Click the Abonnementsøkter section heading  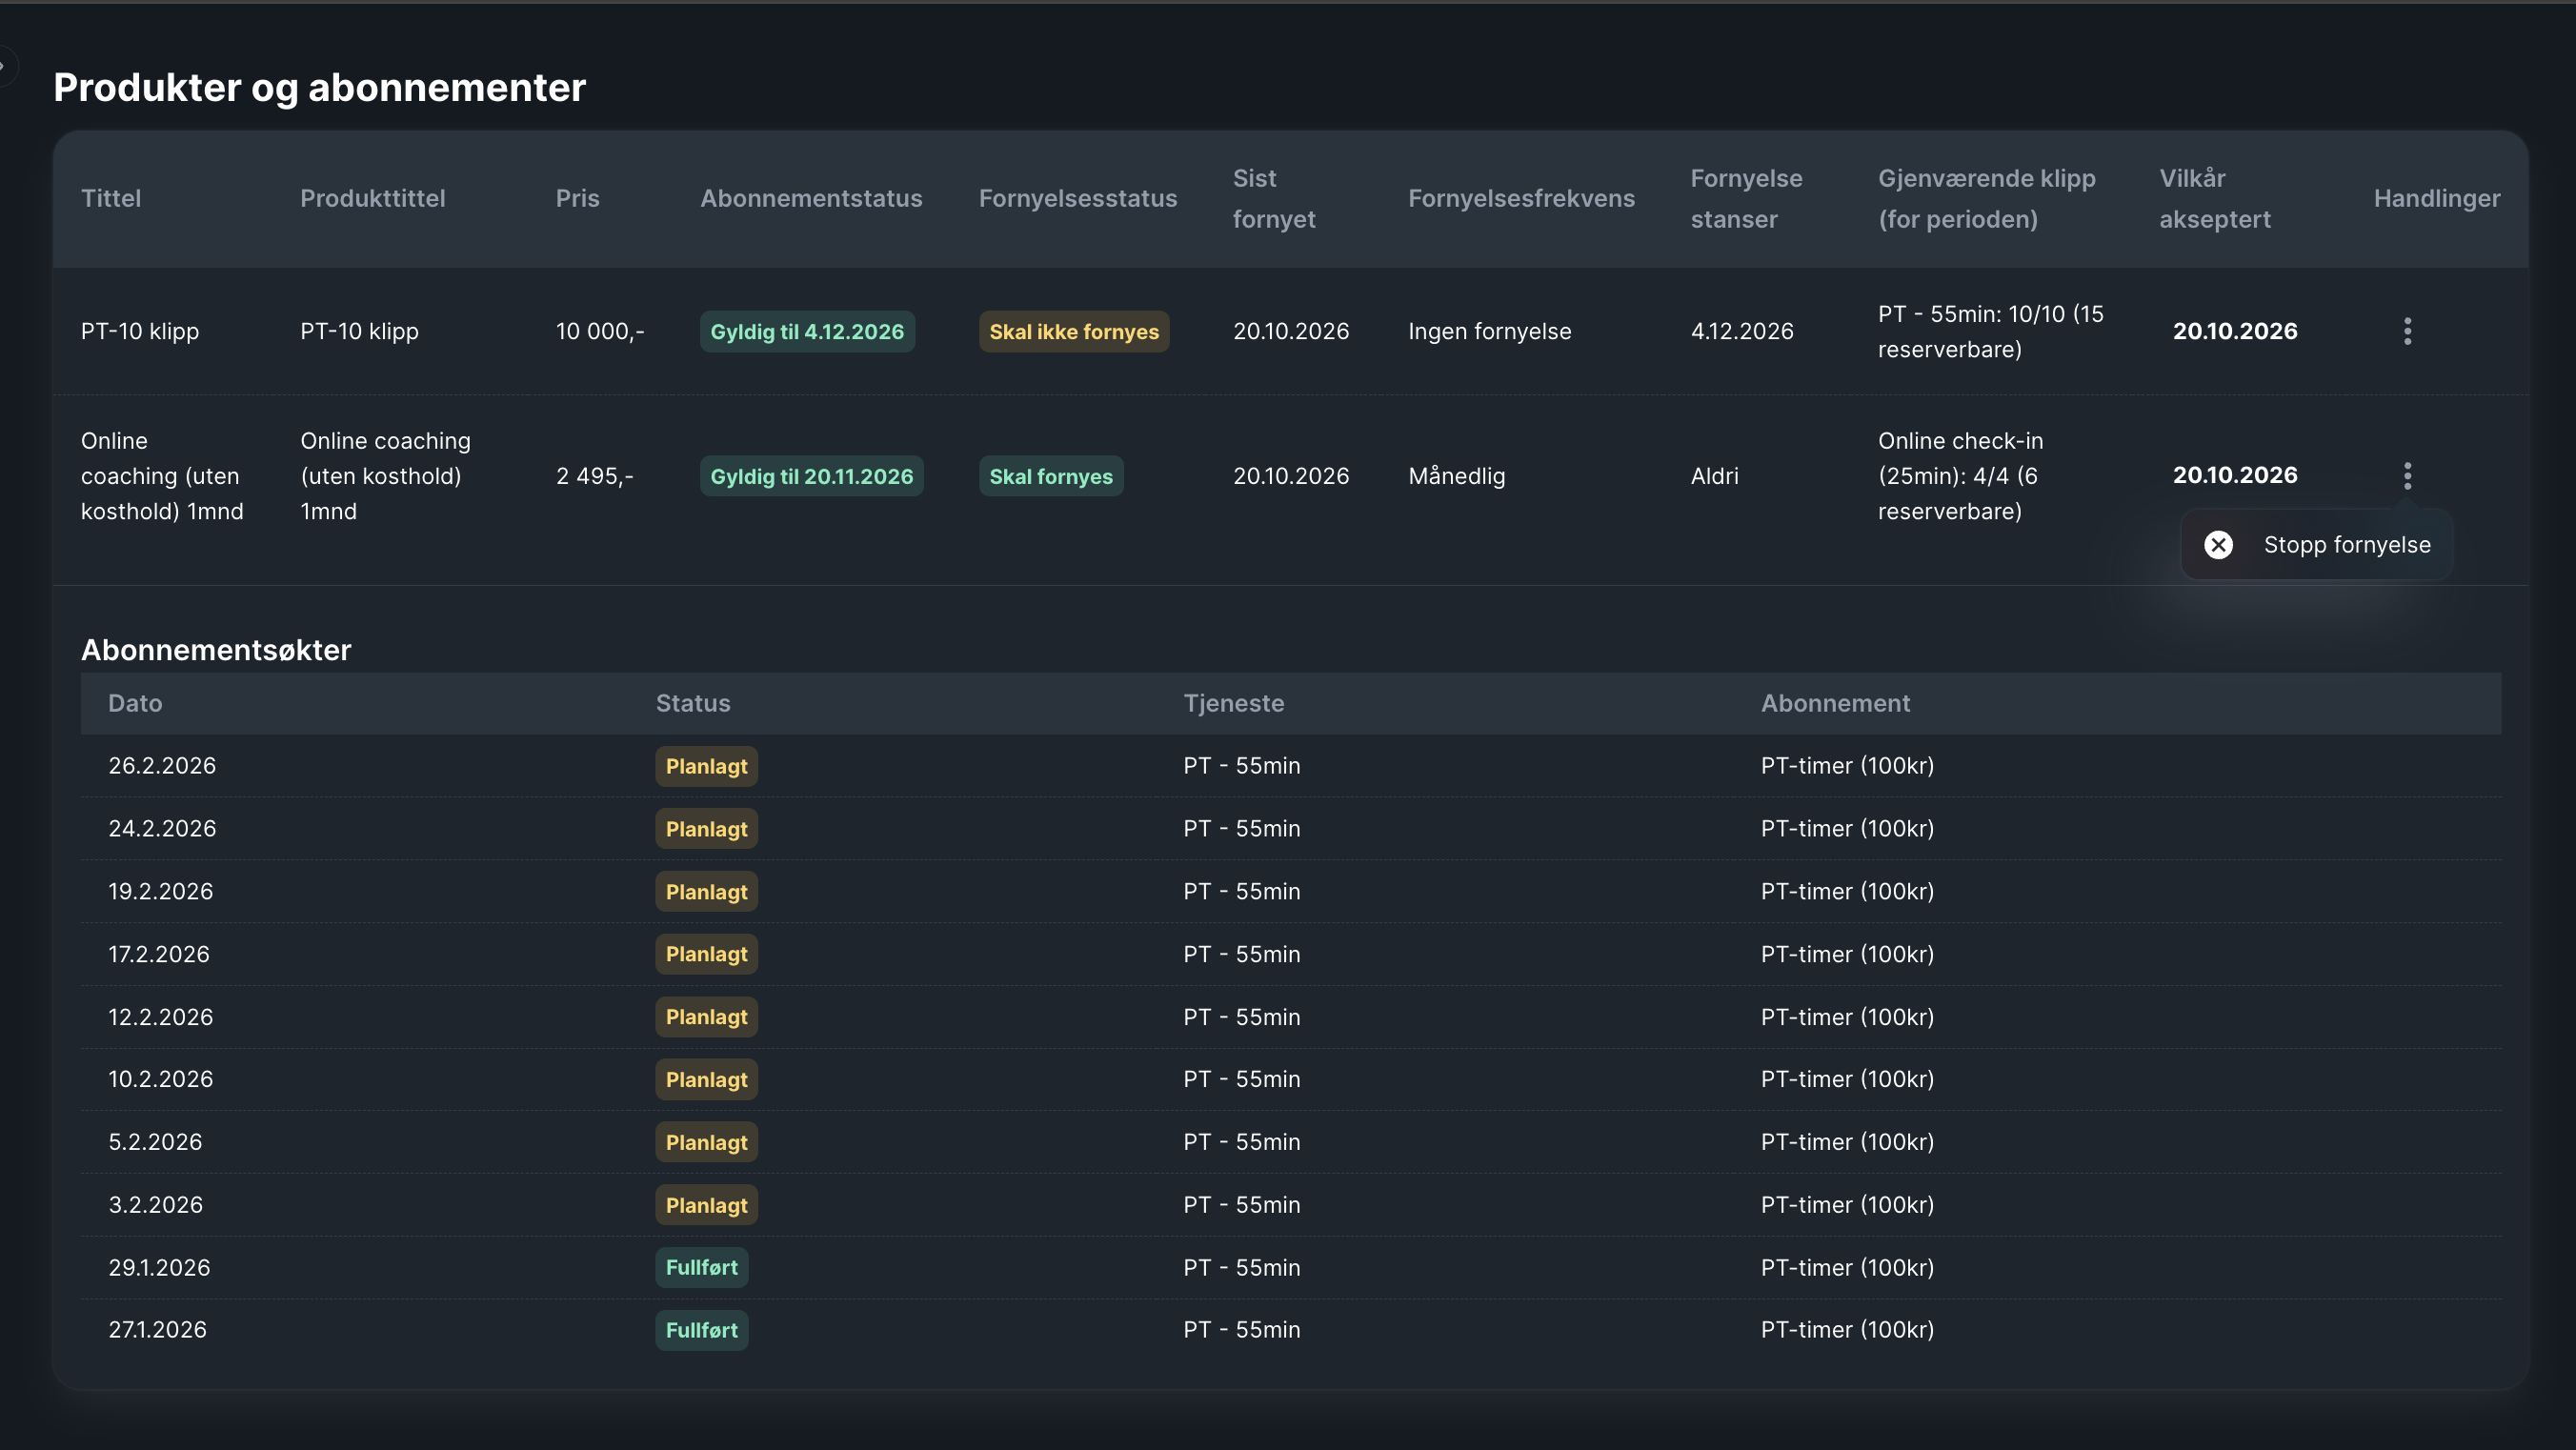click(x=216, y=650)
